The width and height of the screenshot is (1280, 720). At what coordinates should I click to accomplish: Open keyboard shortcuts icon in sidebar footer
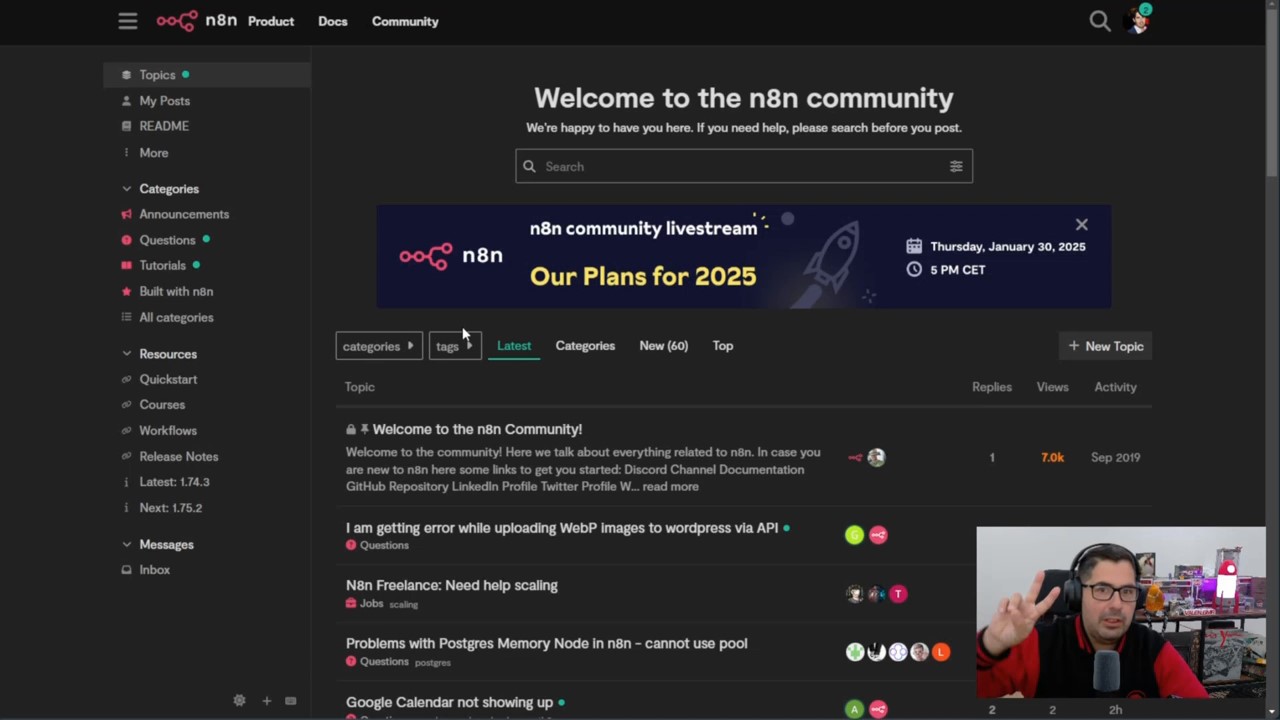[x=290, y=701]
